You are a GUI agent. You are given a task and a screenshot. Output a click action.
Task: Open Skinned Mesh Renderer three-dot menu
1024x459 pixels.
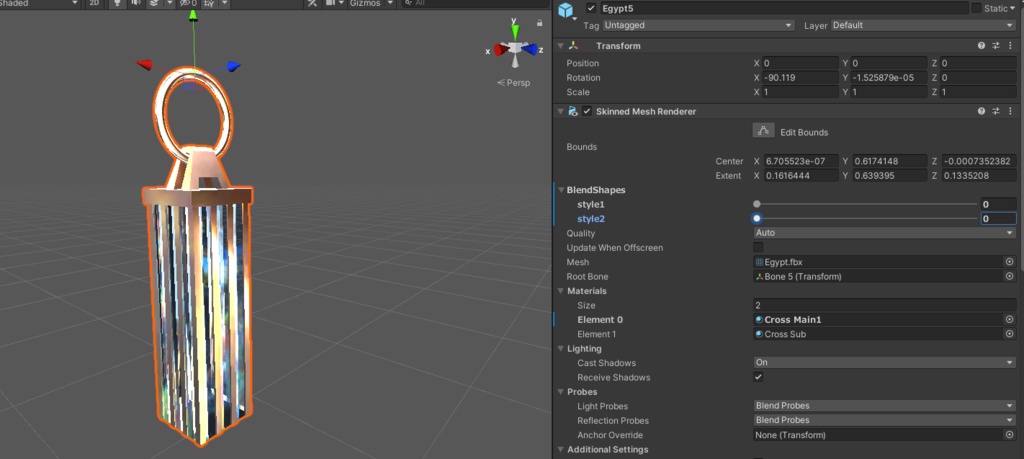tap(1011, 112)
